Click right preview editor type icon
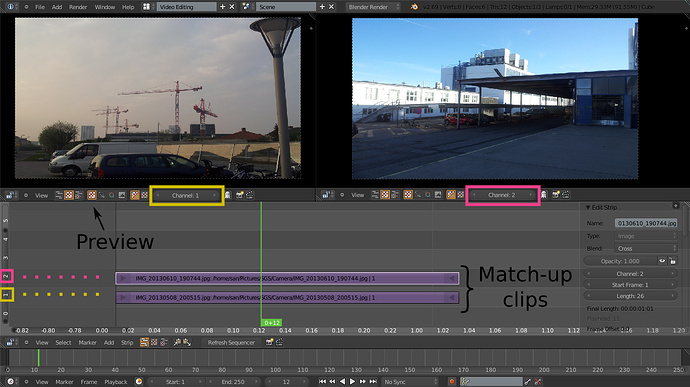690x387 pixels. [x=326, y=195]
